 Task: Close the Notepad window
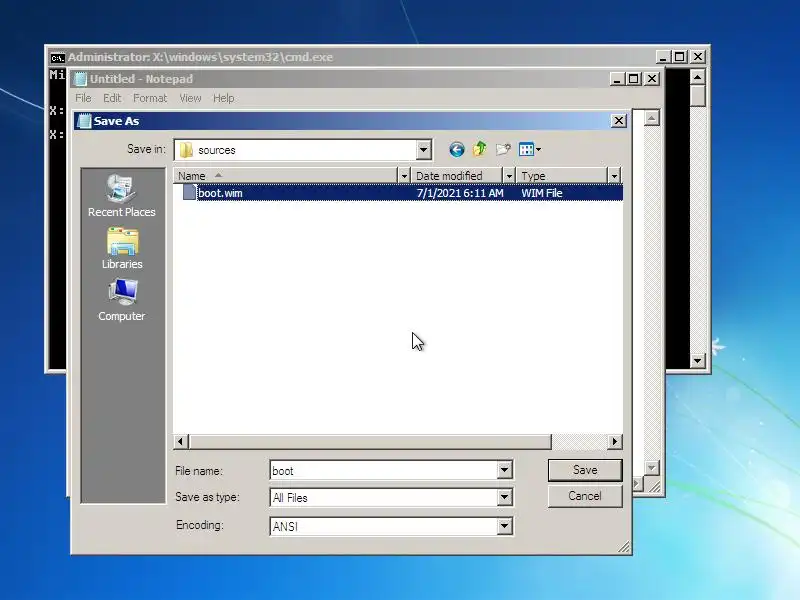click(x=652, y=79)
